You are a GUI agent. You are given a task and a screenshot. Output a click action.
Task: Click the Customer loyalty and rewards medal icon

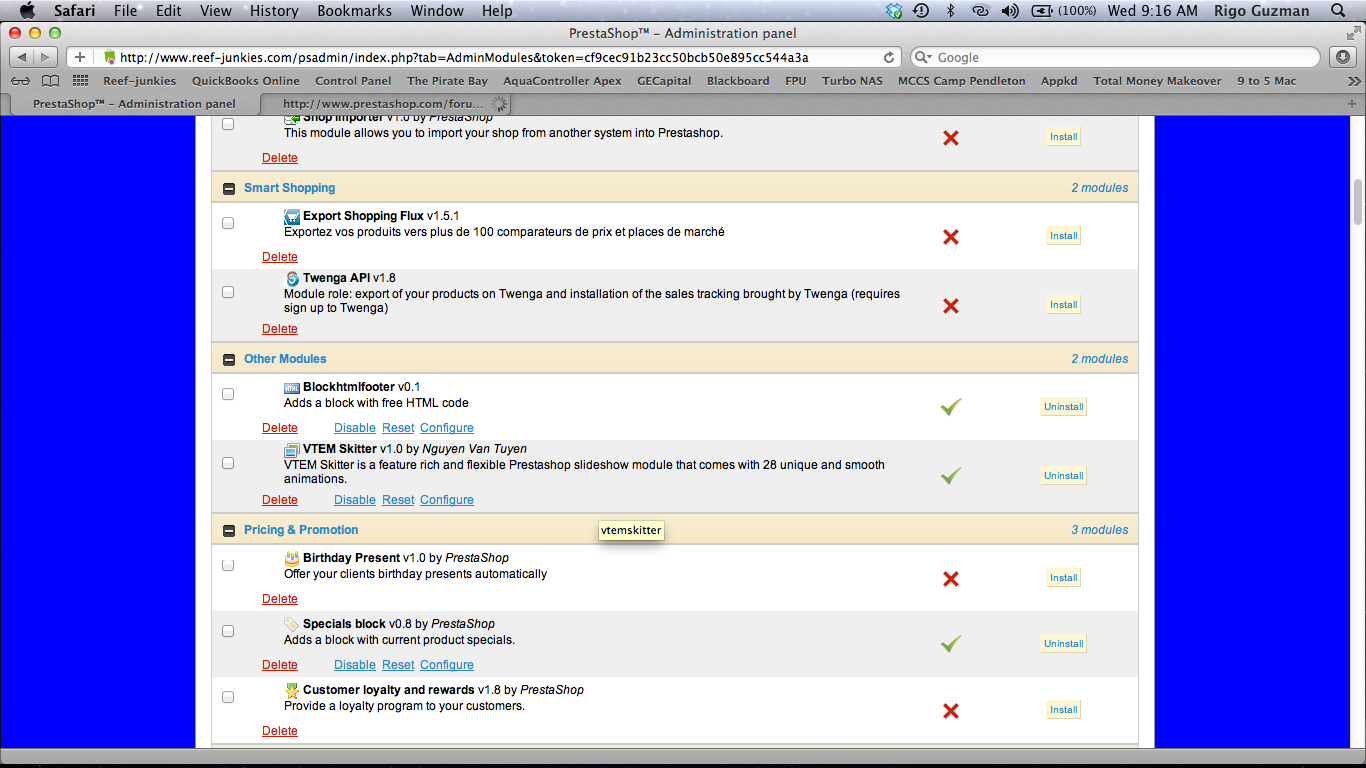292,690
